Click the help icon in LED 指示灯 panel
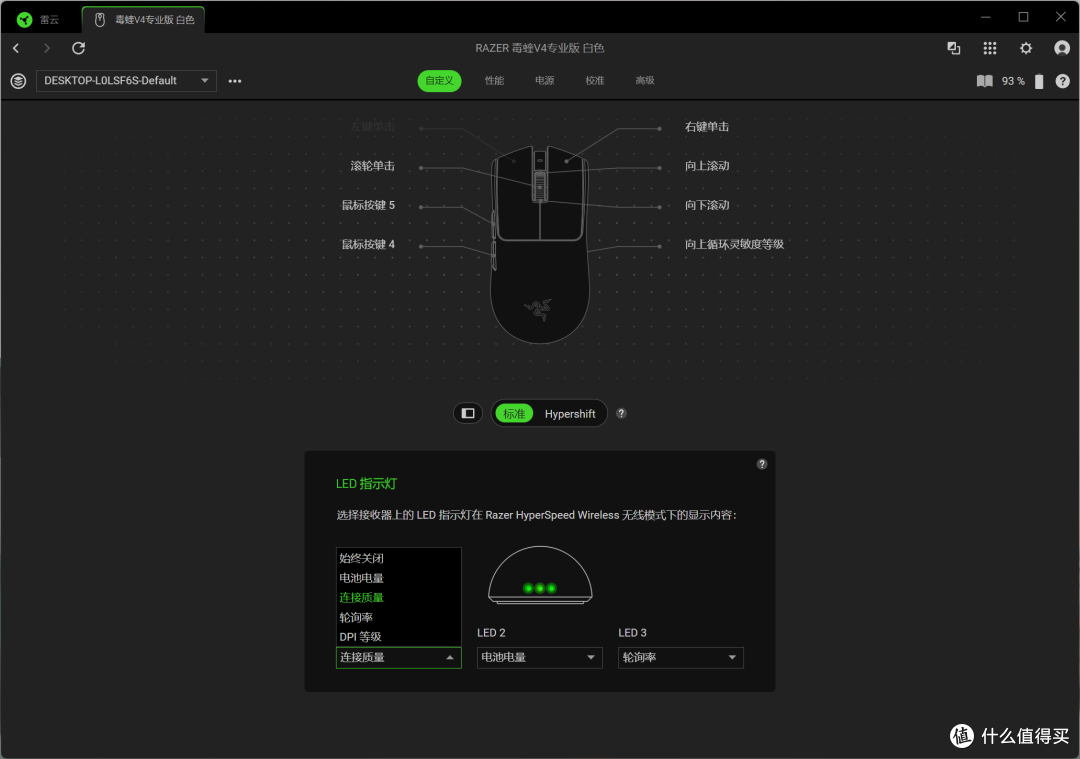 click(762, 464)
